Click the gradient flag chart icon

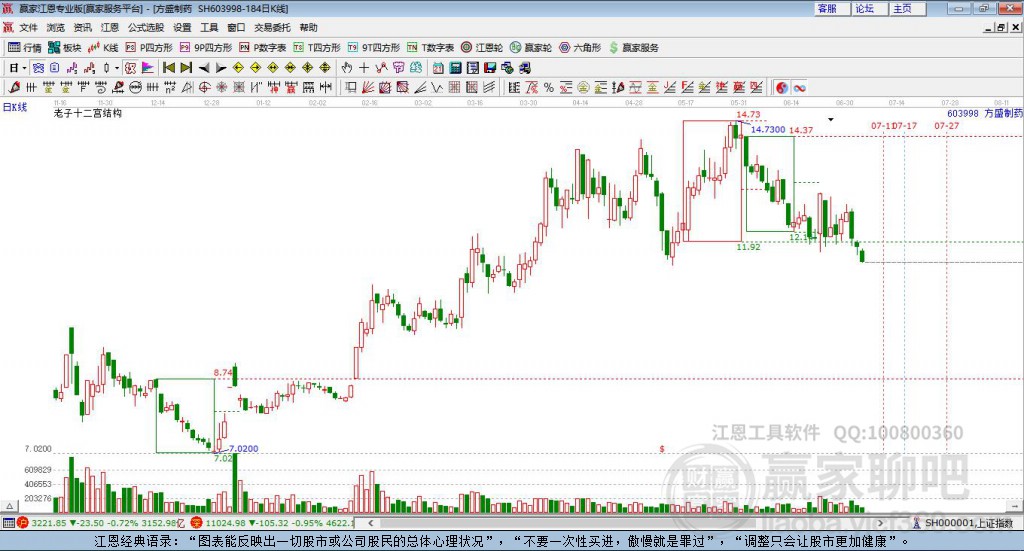[148, 68]
